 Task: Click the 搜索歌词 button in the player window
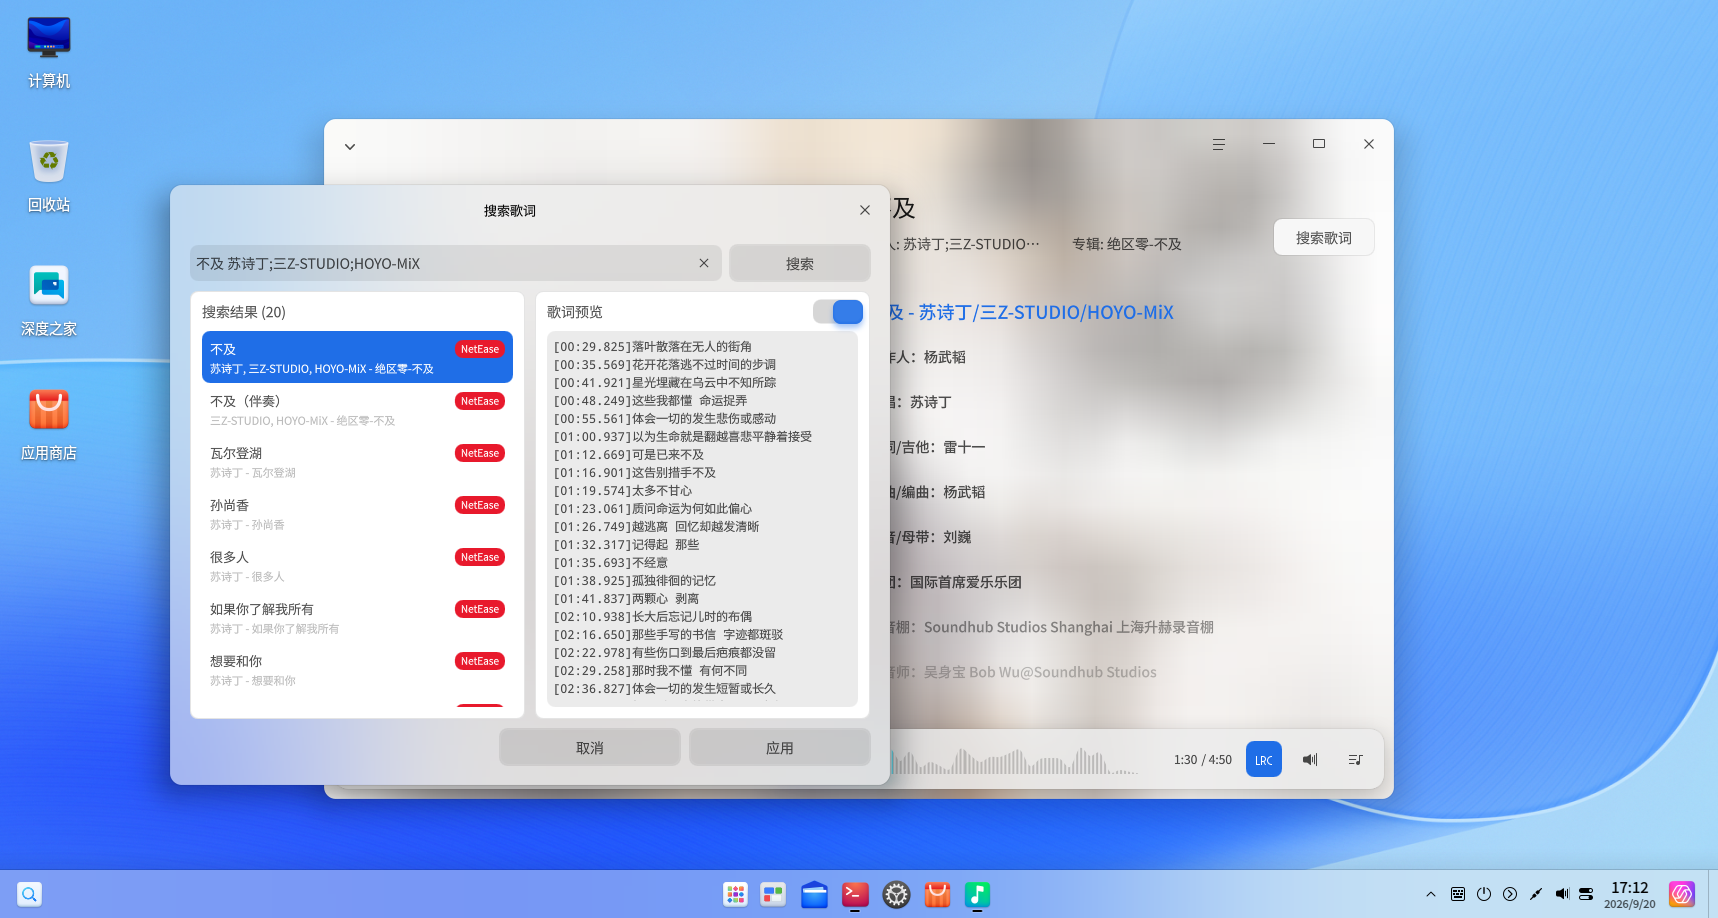tap(1323, 237)
